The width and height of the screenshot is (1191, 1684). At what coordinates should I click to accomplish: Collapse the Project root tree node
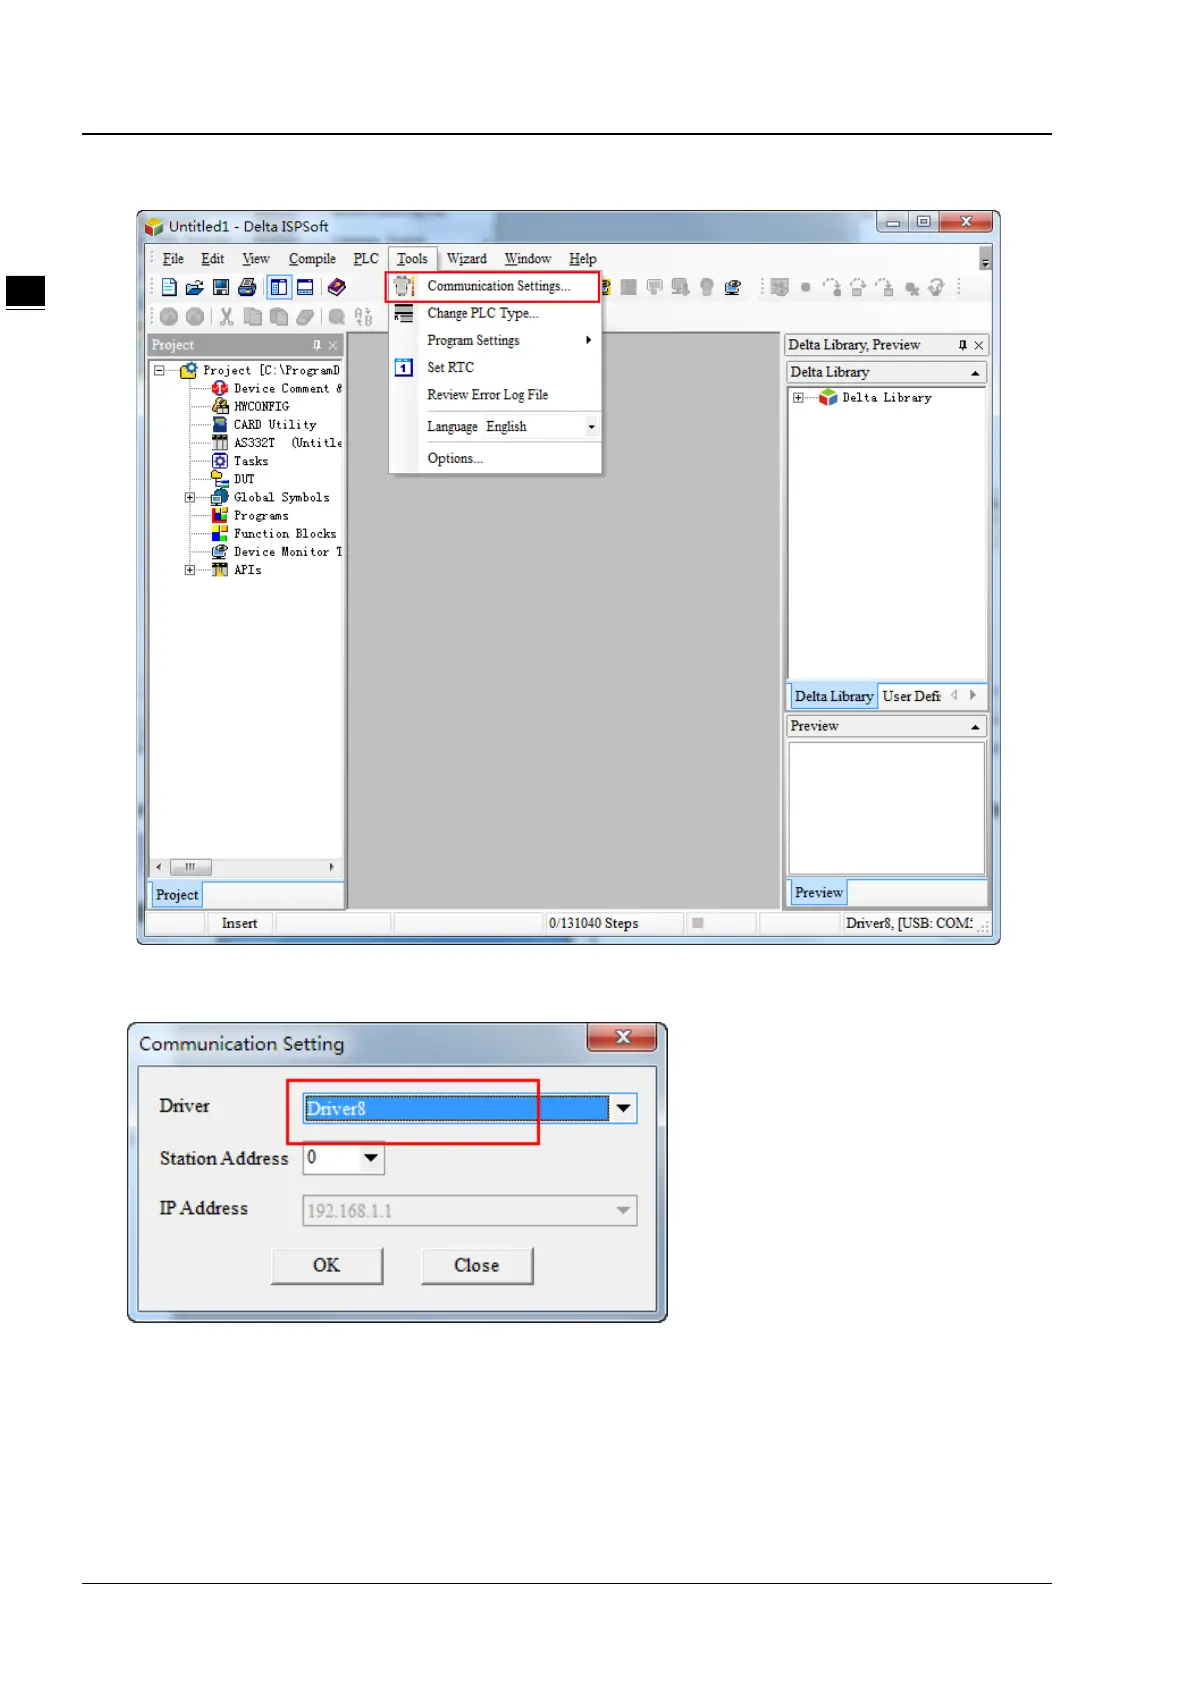pos(159,370)
